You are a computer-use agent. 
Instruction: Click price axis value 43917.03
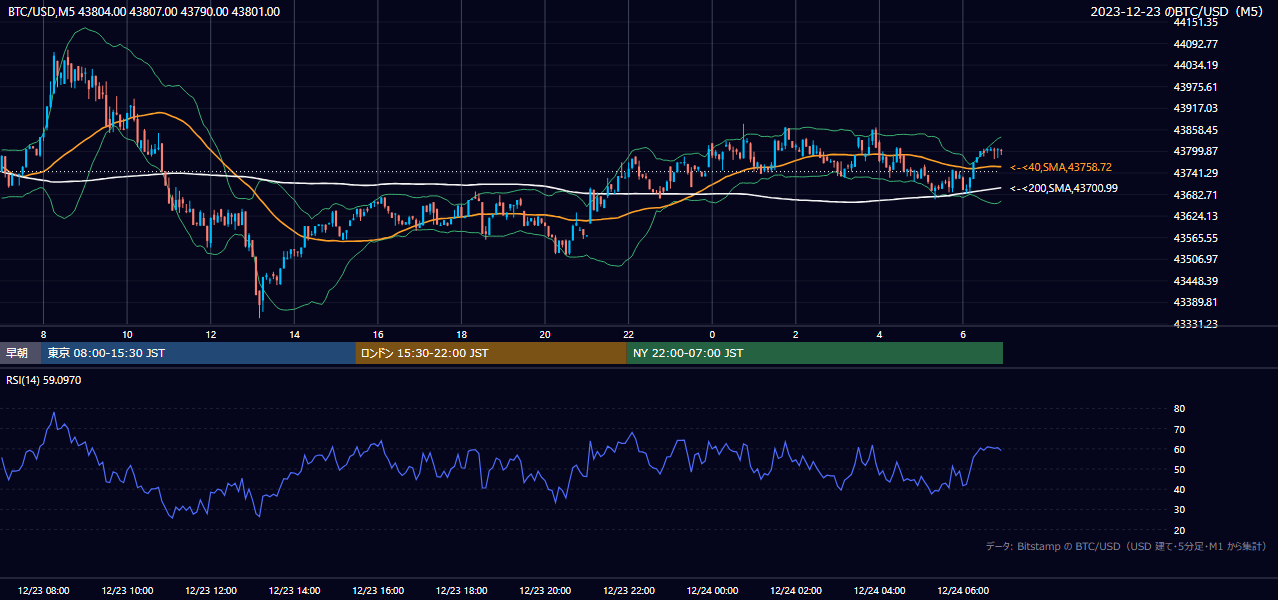(1195, 108)
